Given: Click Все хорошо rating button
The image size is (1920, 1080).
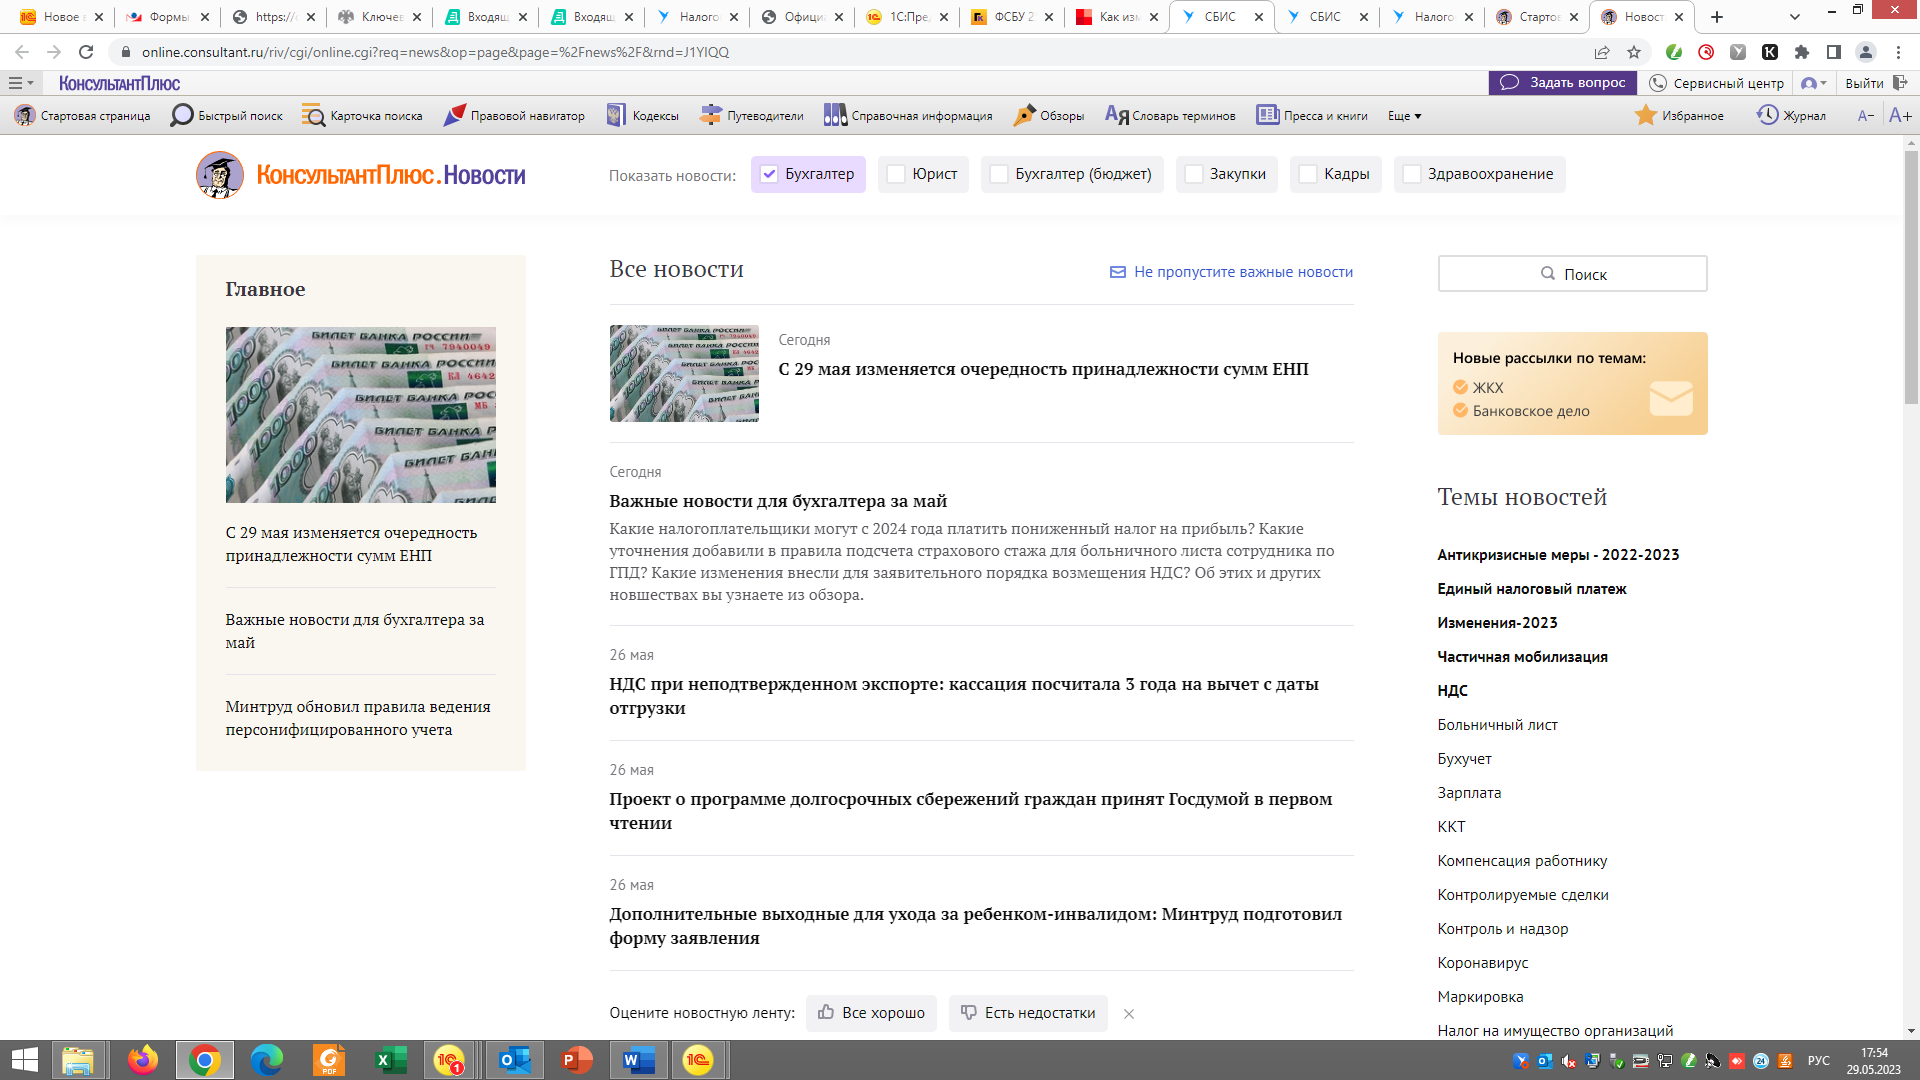Looking at the screenshot, I should [x=871, y=1013].
